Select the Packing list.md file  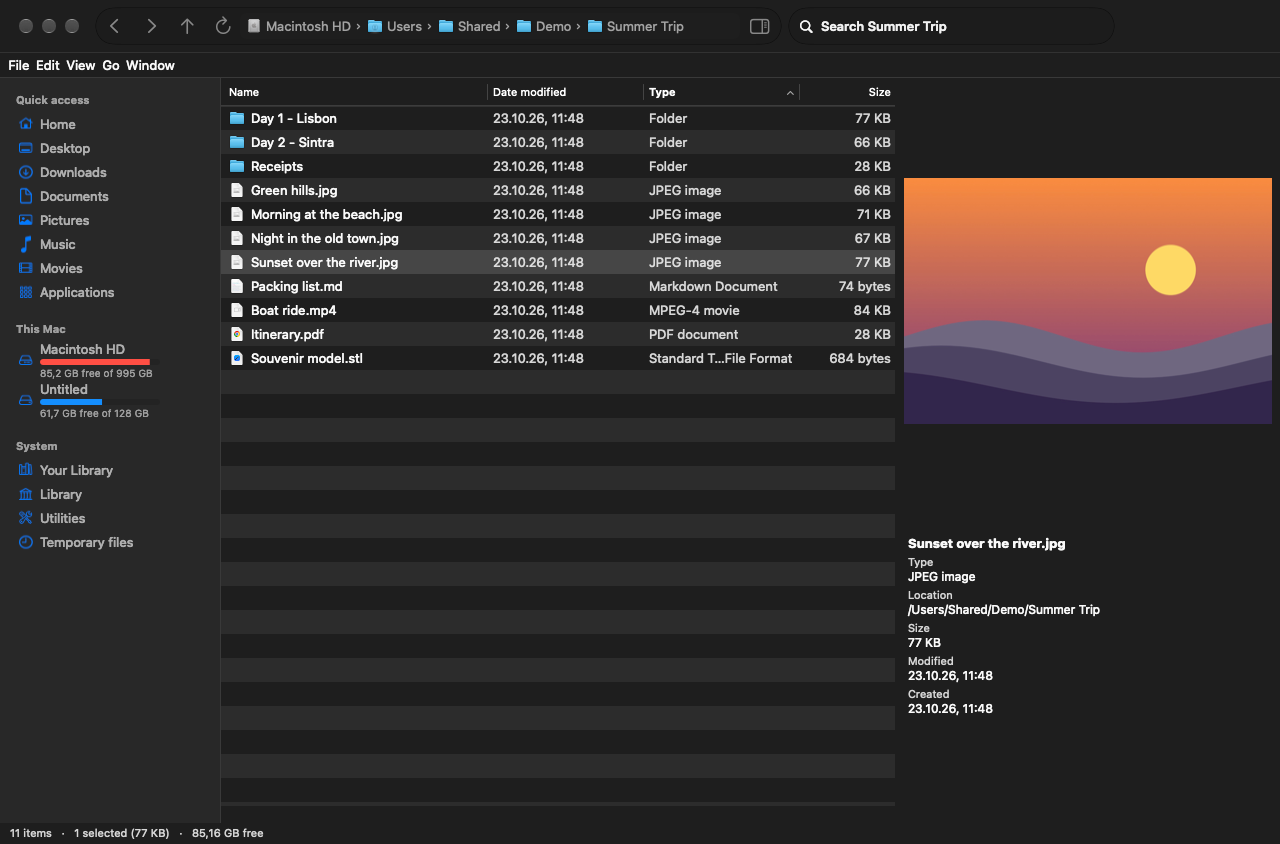click(x=558, y=286)
